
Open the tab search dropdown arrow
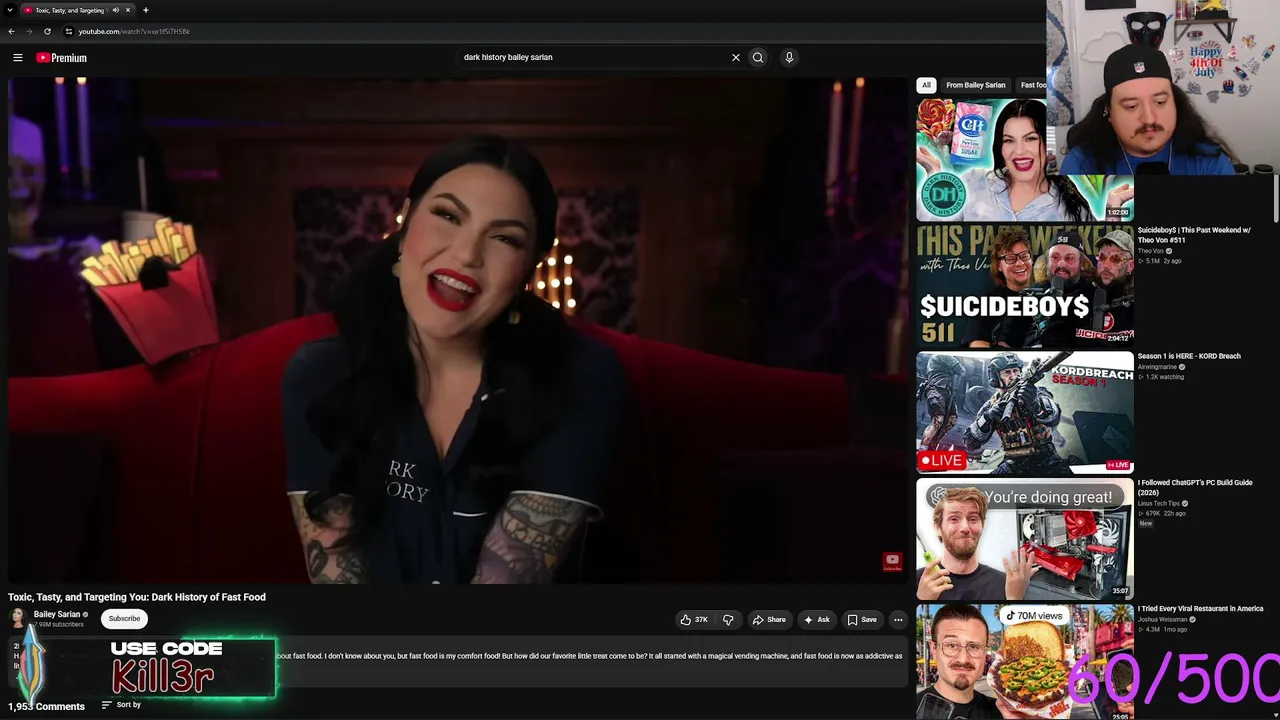pos(9,10)
